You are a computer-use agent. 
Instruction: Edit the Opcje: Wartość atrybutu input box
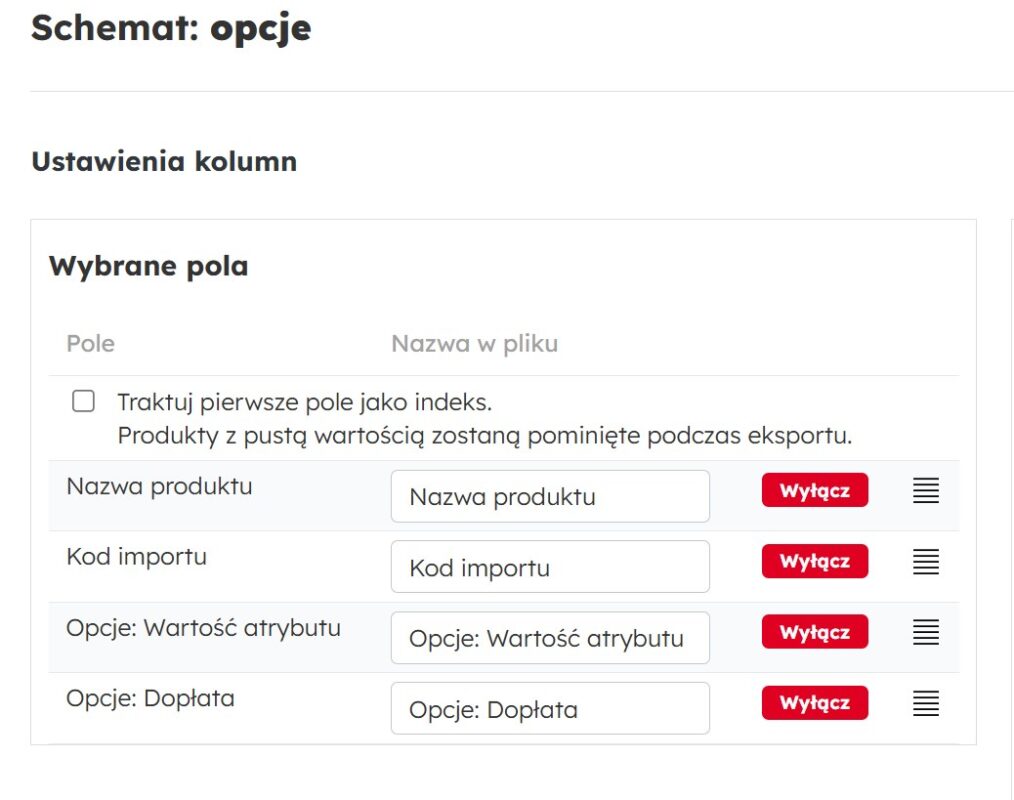[550, 638]
